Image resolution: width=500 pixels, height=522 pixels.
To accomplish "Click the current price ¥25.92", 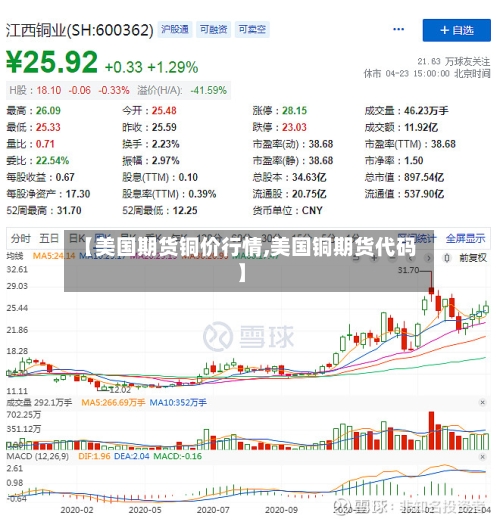I will click(52, 62).
